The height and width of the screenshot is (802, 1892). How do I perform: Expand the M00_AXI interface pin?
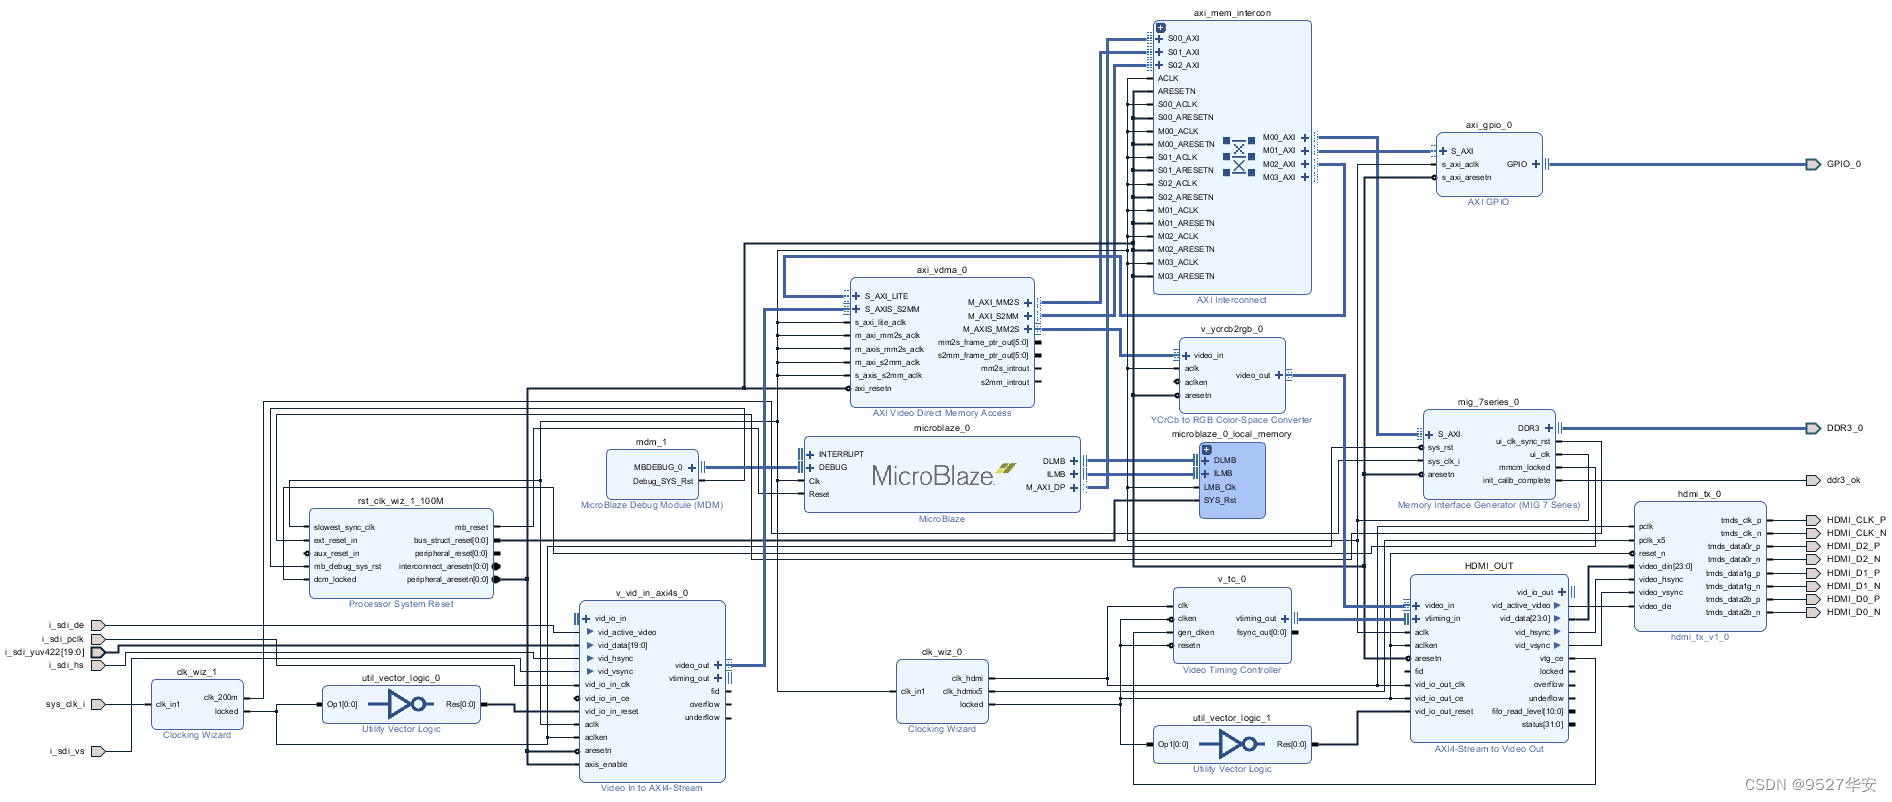pyautogui.click(x=1305, y=138)
